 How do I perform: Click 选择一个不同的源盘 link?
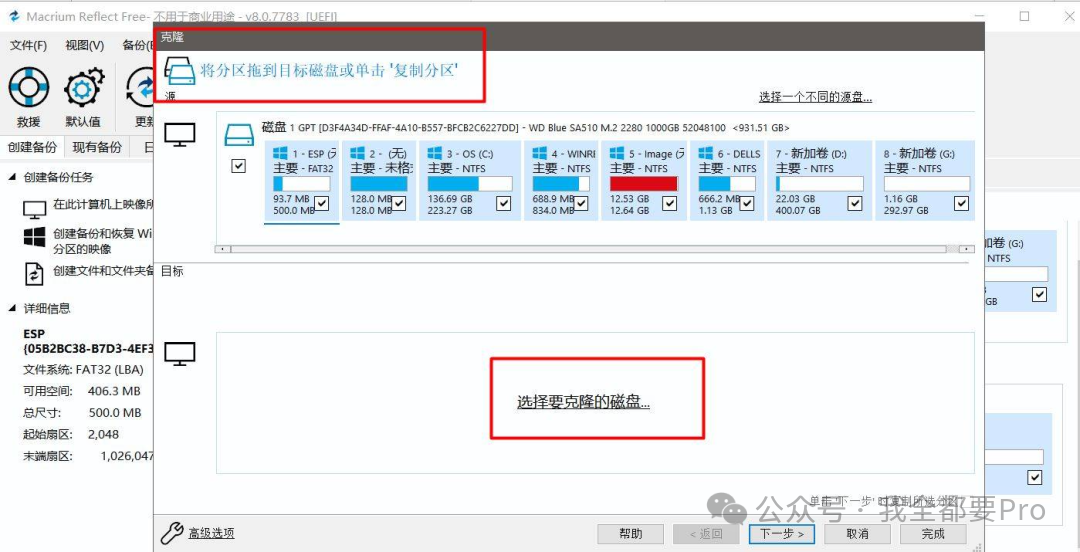coord(815,97)
